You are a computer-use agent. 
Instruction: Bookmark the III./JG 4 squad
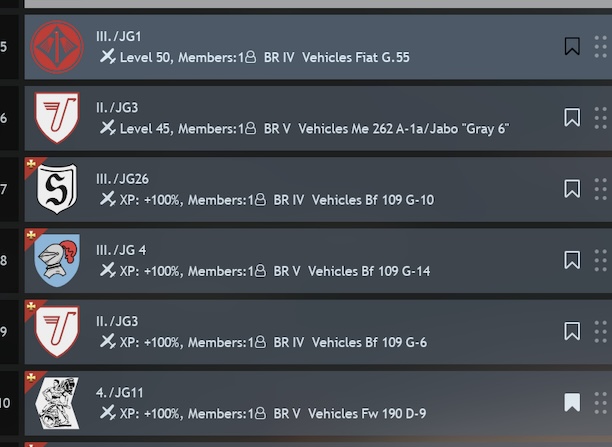(572, 260)
